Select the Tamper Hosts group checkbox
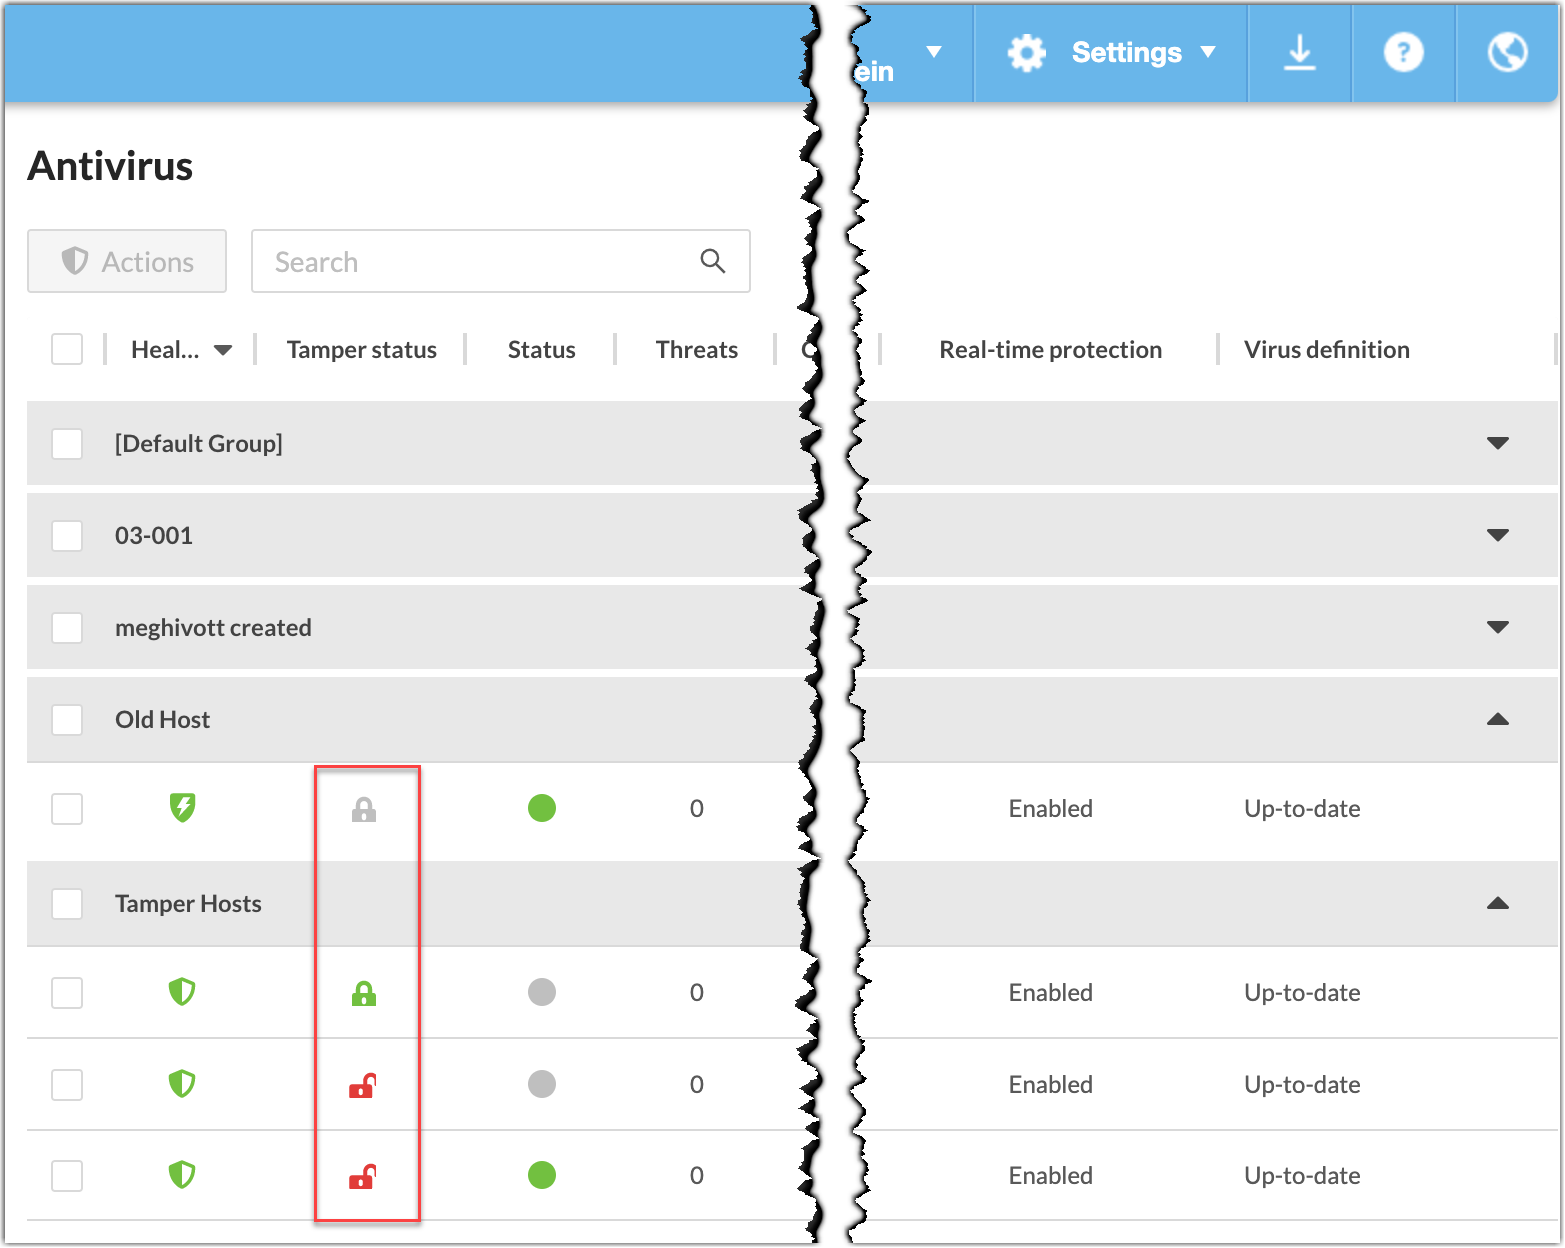The height and width of the screenshot is (1248, 1565). (x=67, y=904)
